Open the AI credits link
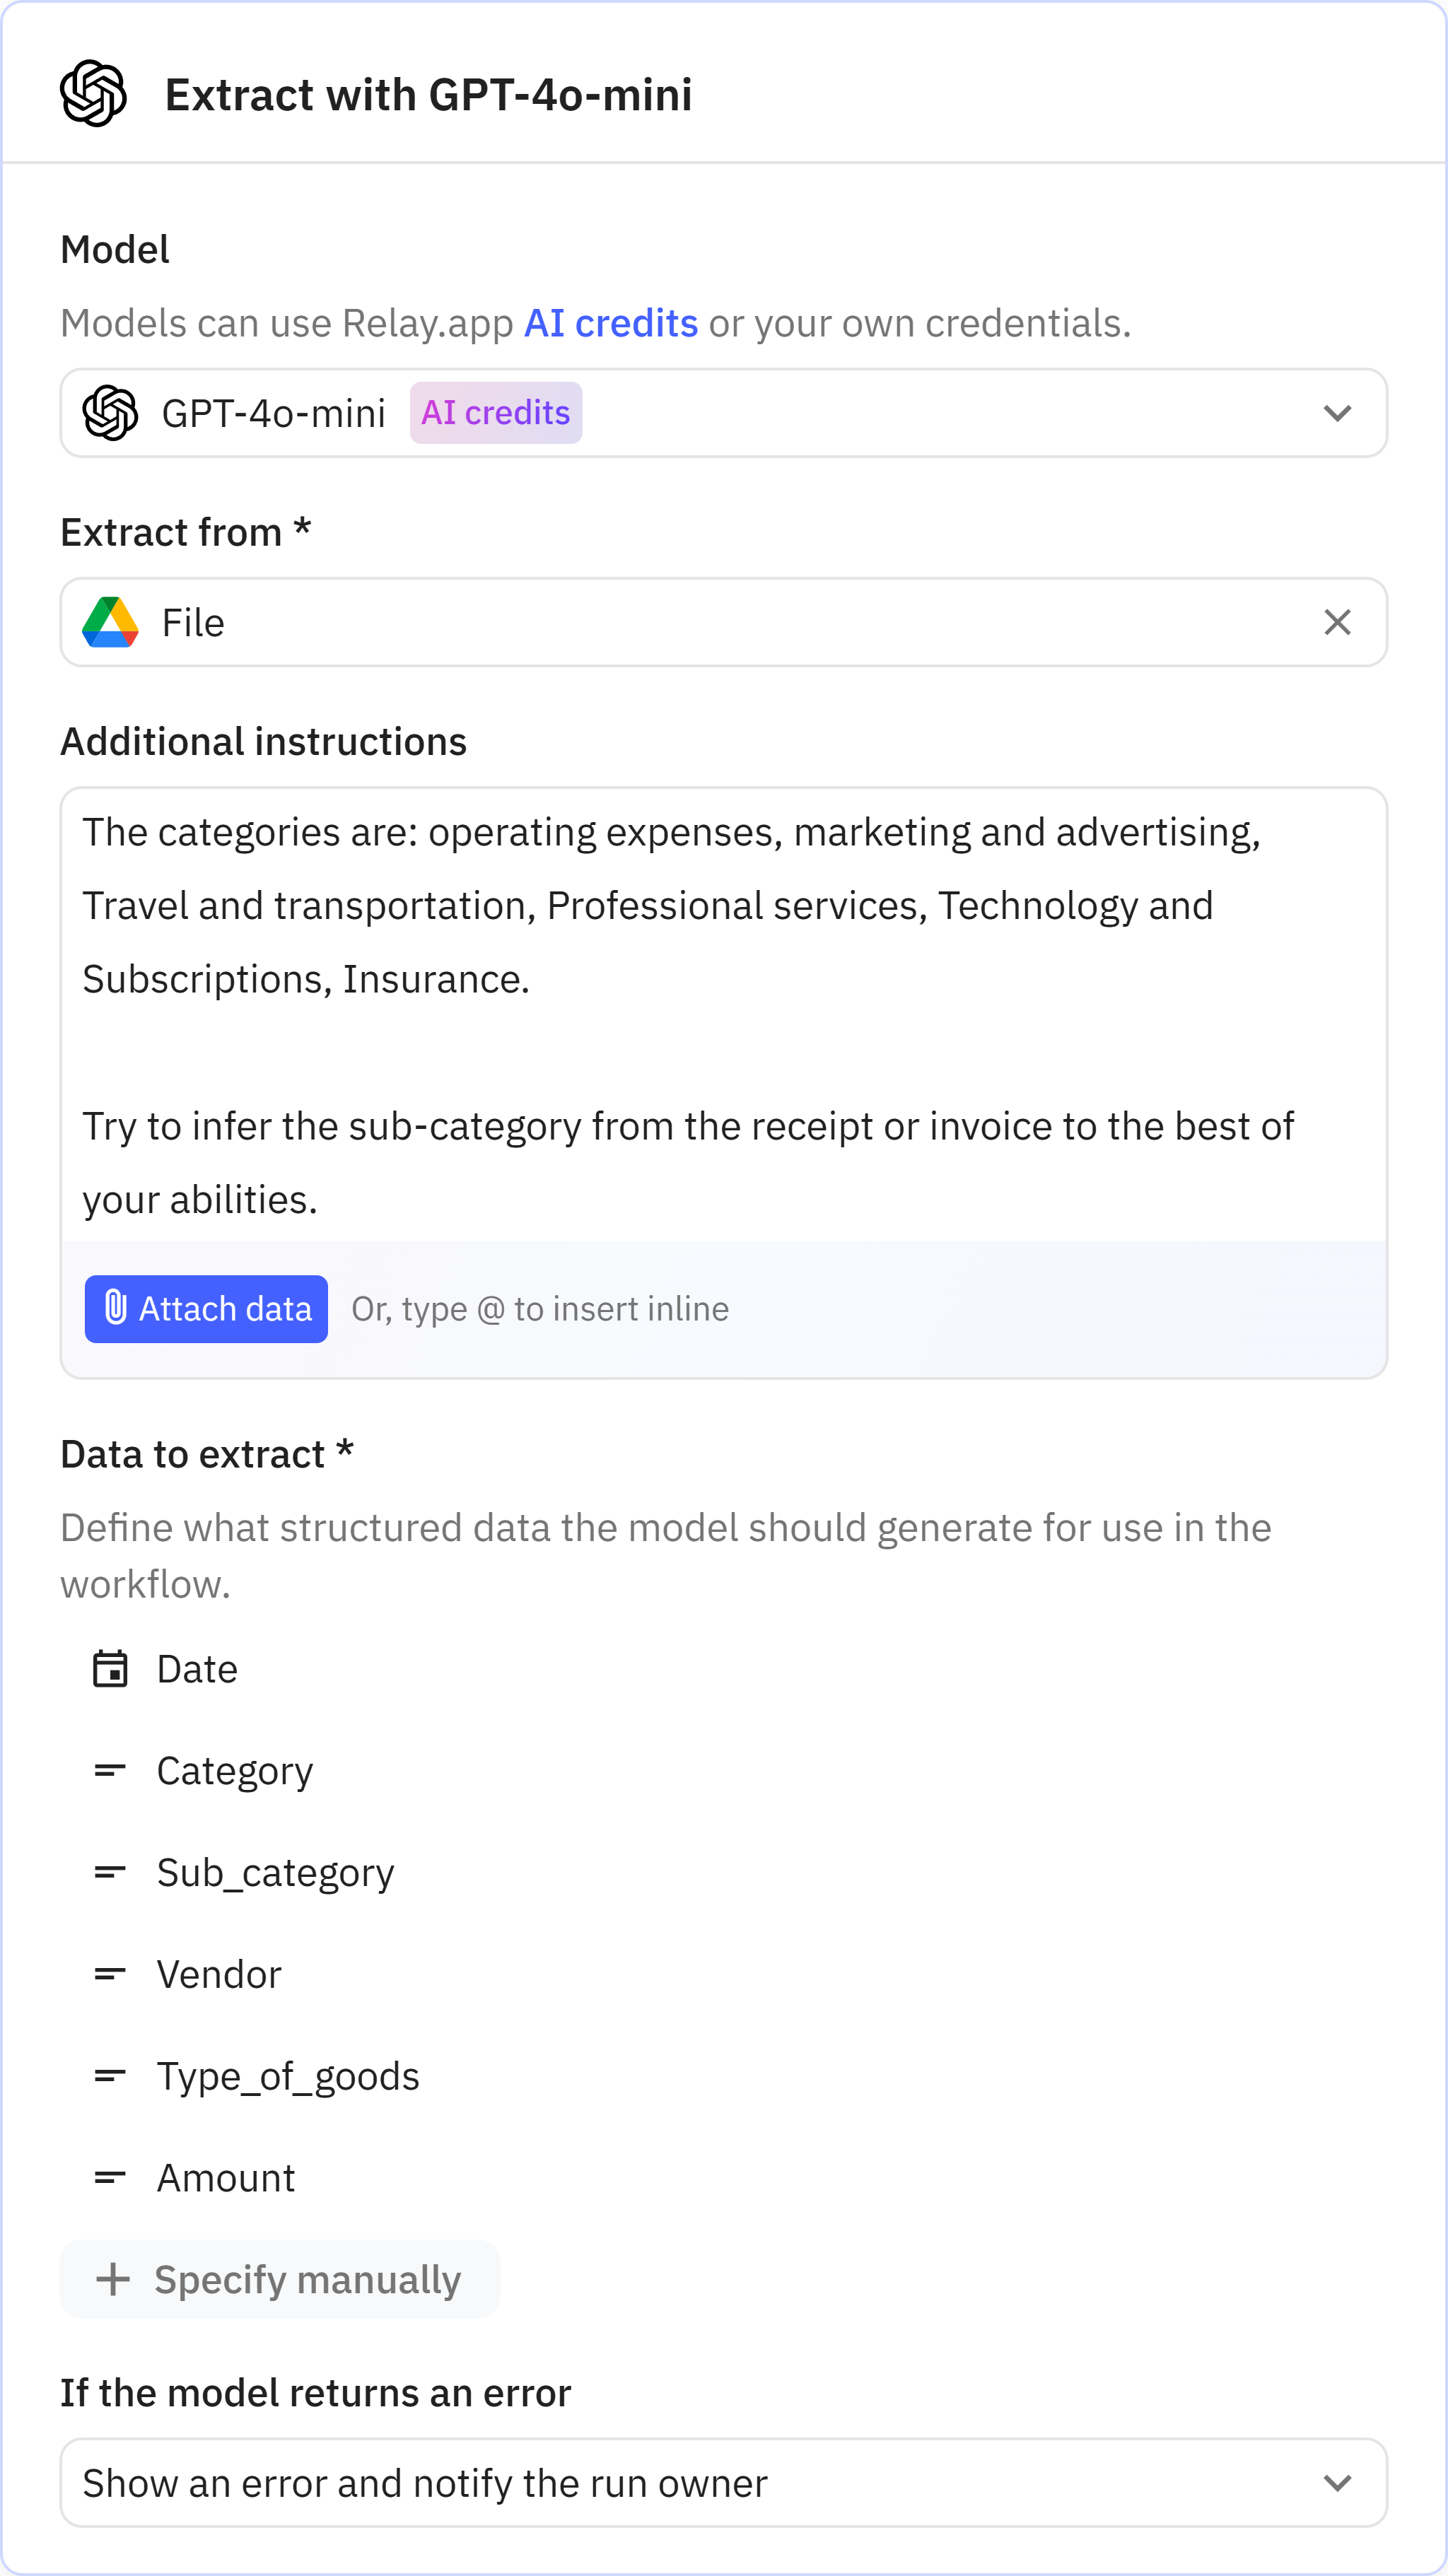Image resolution: width=1448 pixels, height=2576 pixels. tap(610, 323)
